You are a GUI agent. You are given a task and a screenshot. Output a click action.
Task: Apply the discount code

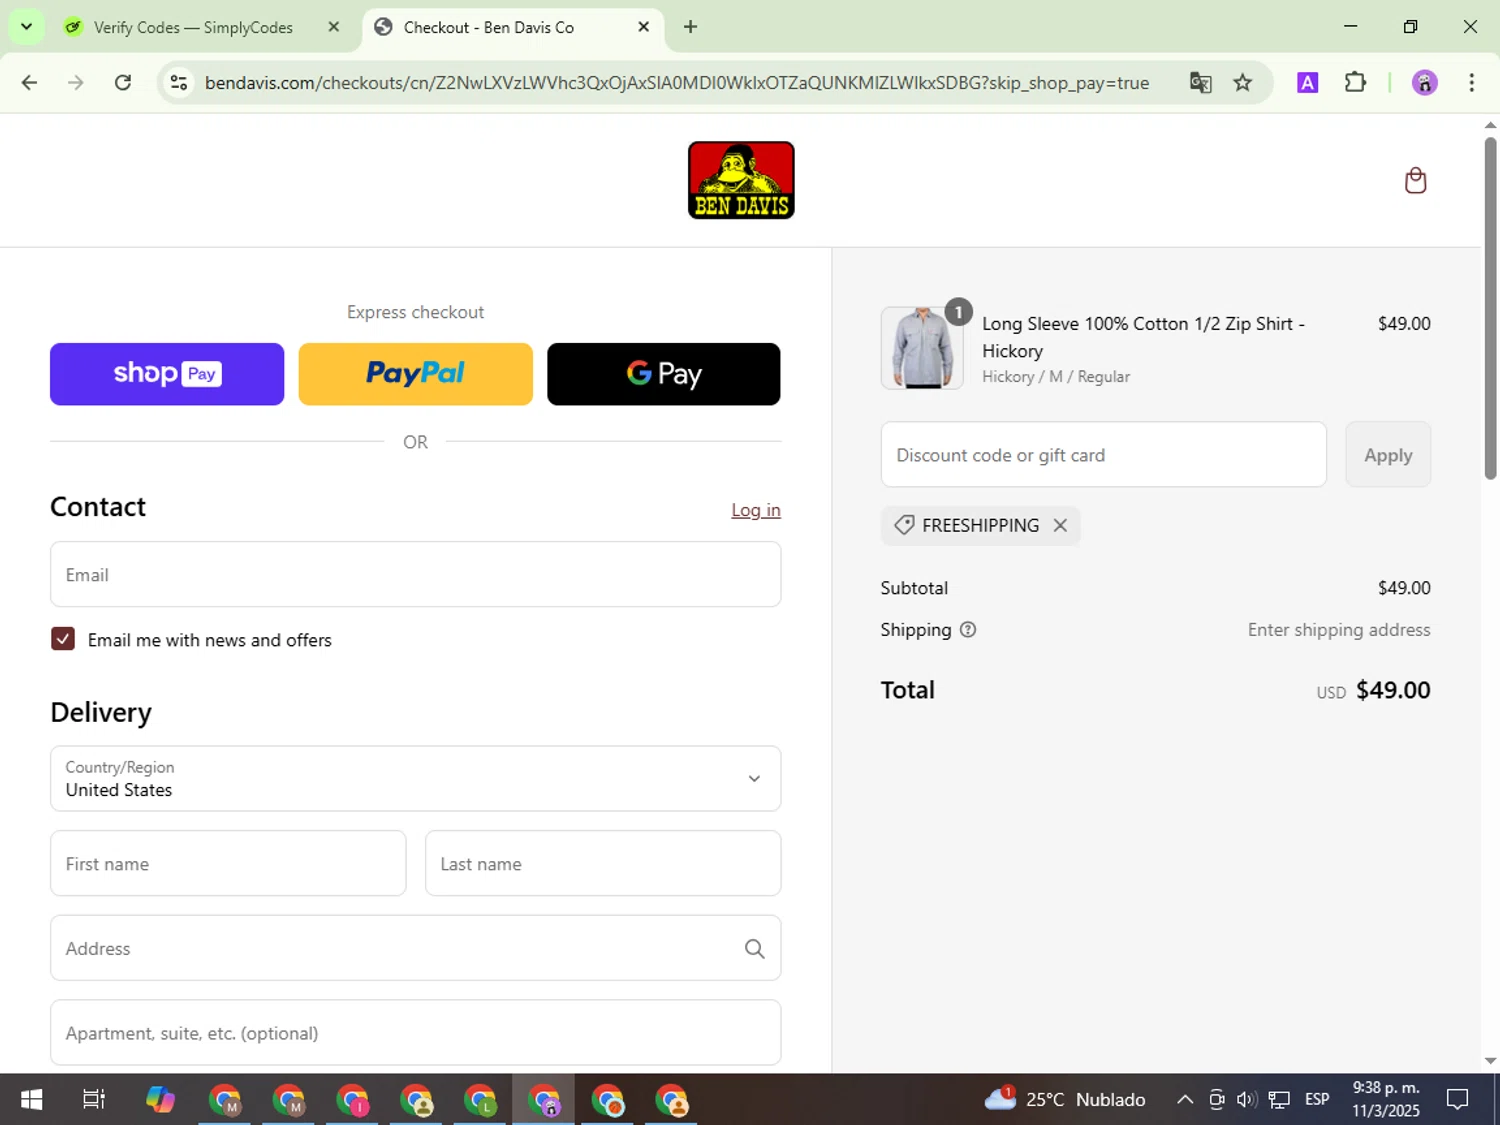[x=1388, y=455]
